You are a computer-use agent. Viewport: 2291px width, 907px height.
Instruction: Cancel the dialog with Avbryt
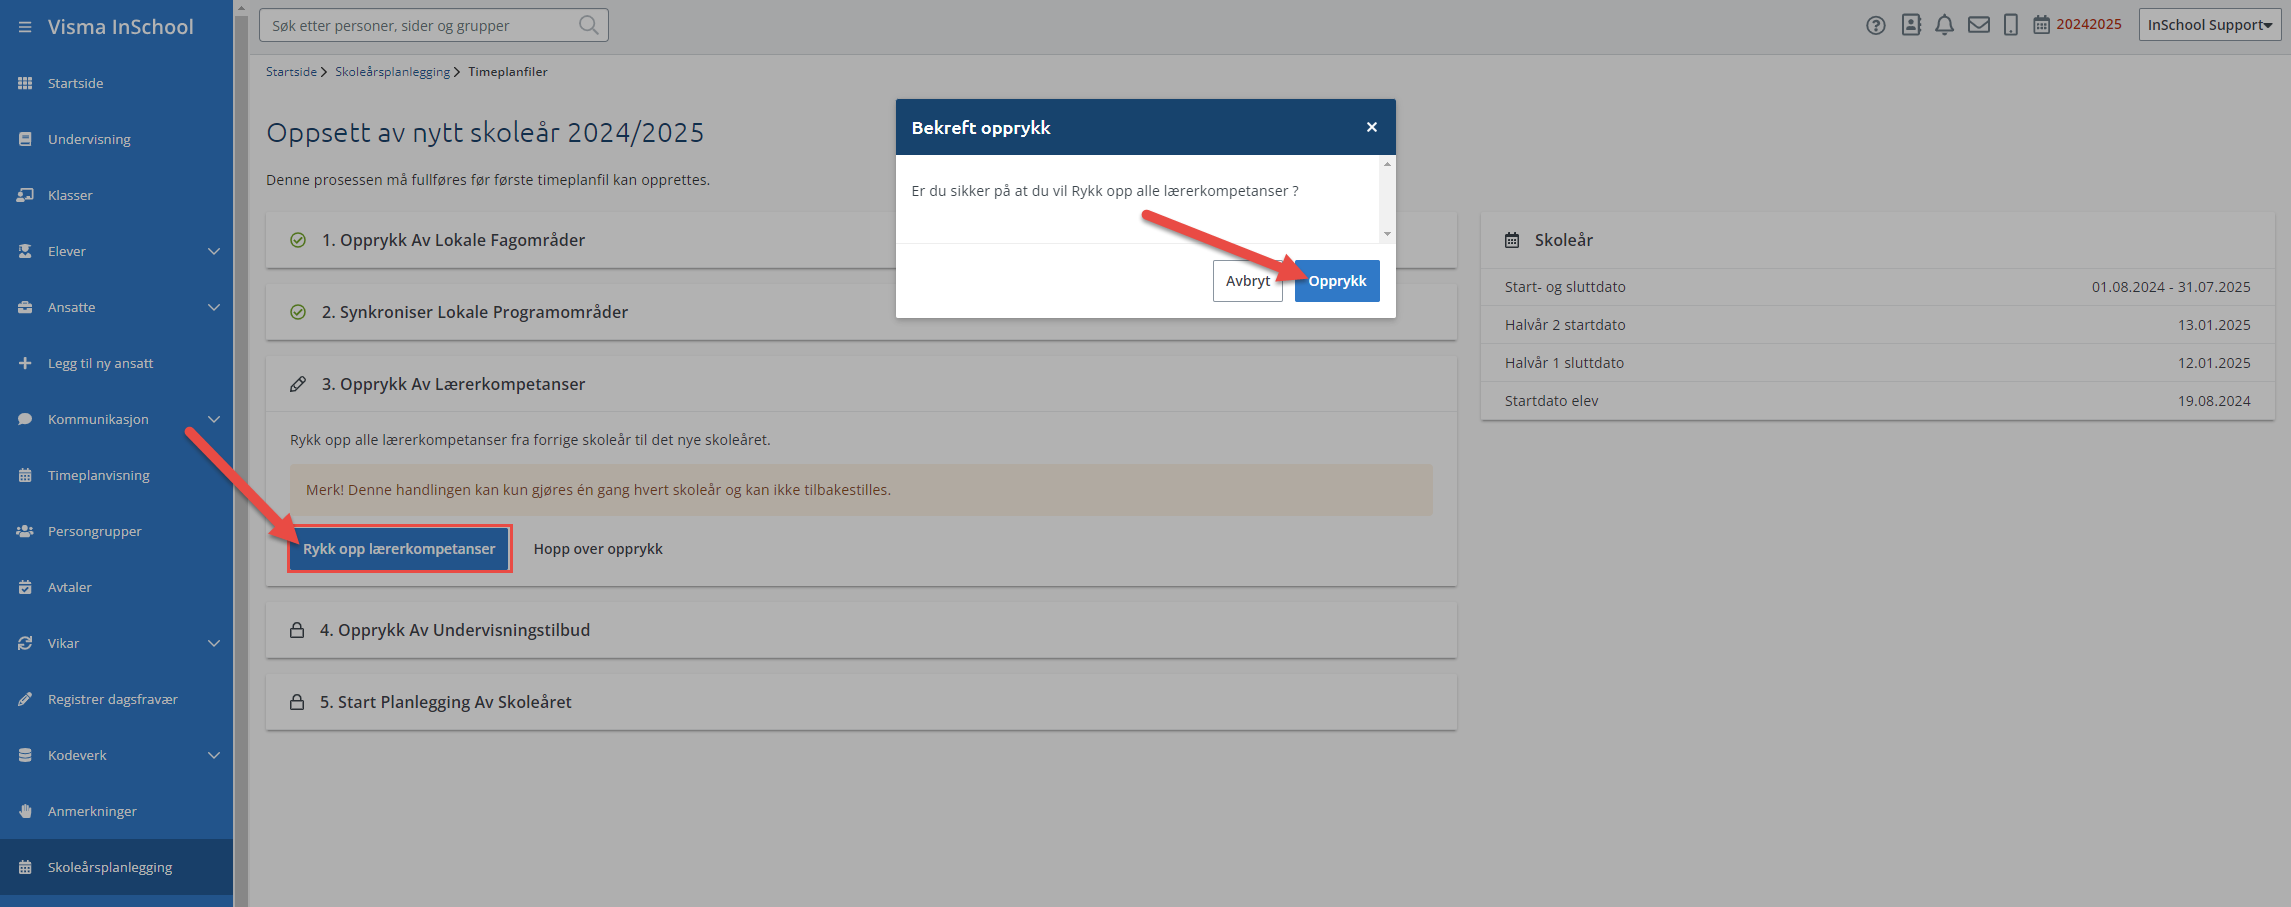point(1248,281)
